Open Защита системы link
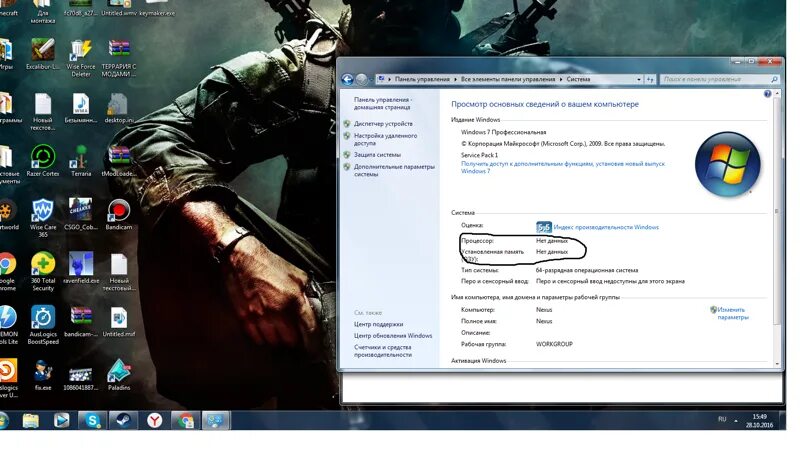Image resolution: width=800 pixels, height=450 pixels. (x=377, y=155)
